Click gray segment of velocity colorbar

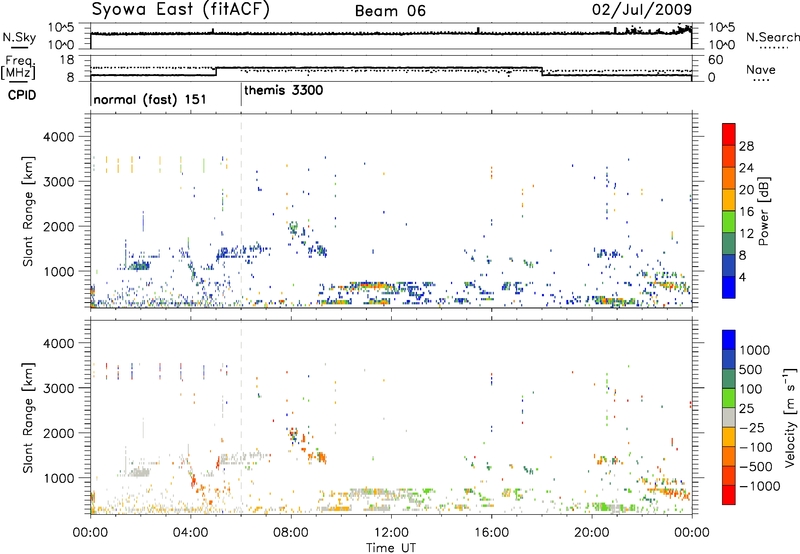click(729, 418)
